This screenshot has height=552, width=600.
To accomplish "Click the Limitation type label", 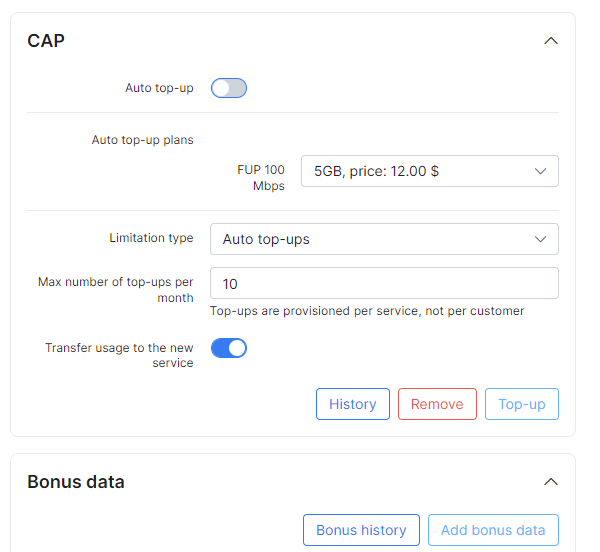I will click(151, 238).
